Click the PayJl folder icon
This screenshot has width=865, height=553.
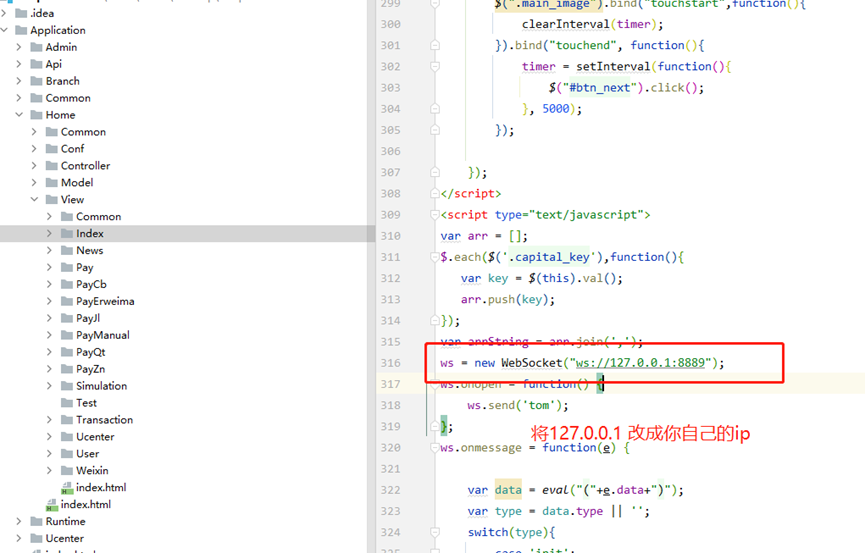coord(67,318)
